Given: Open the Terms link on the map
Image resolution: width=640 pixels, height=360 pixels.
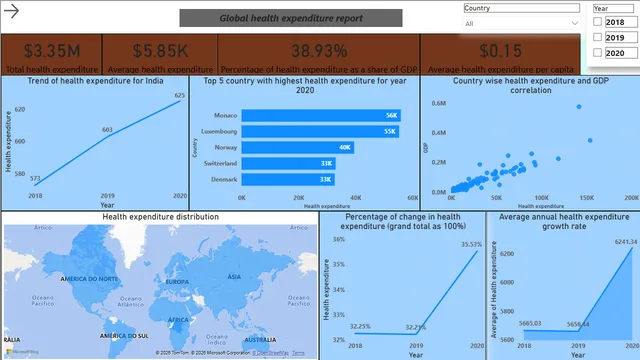Looking at the screenshot, I should pos(298,353).
